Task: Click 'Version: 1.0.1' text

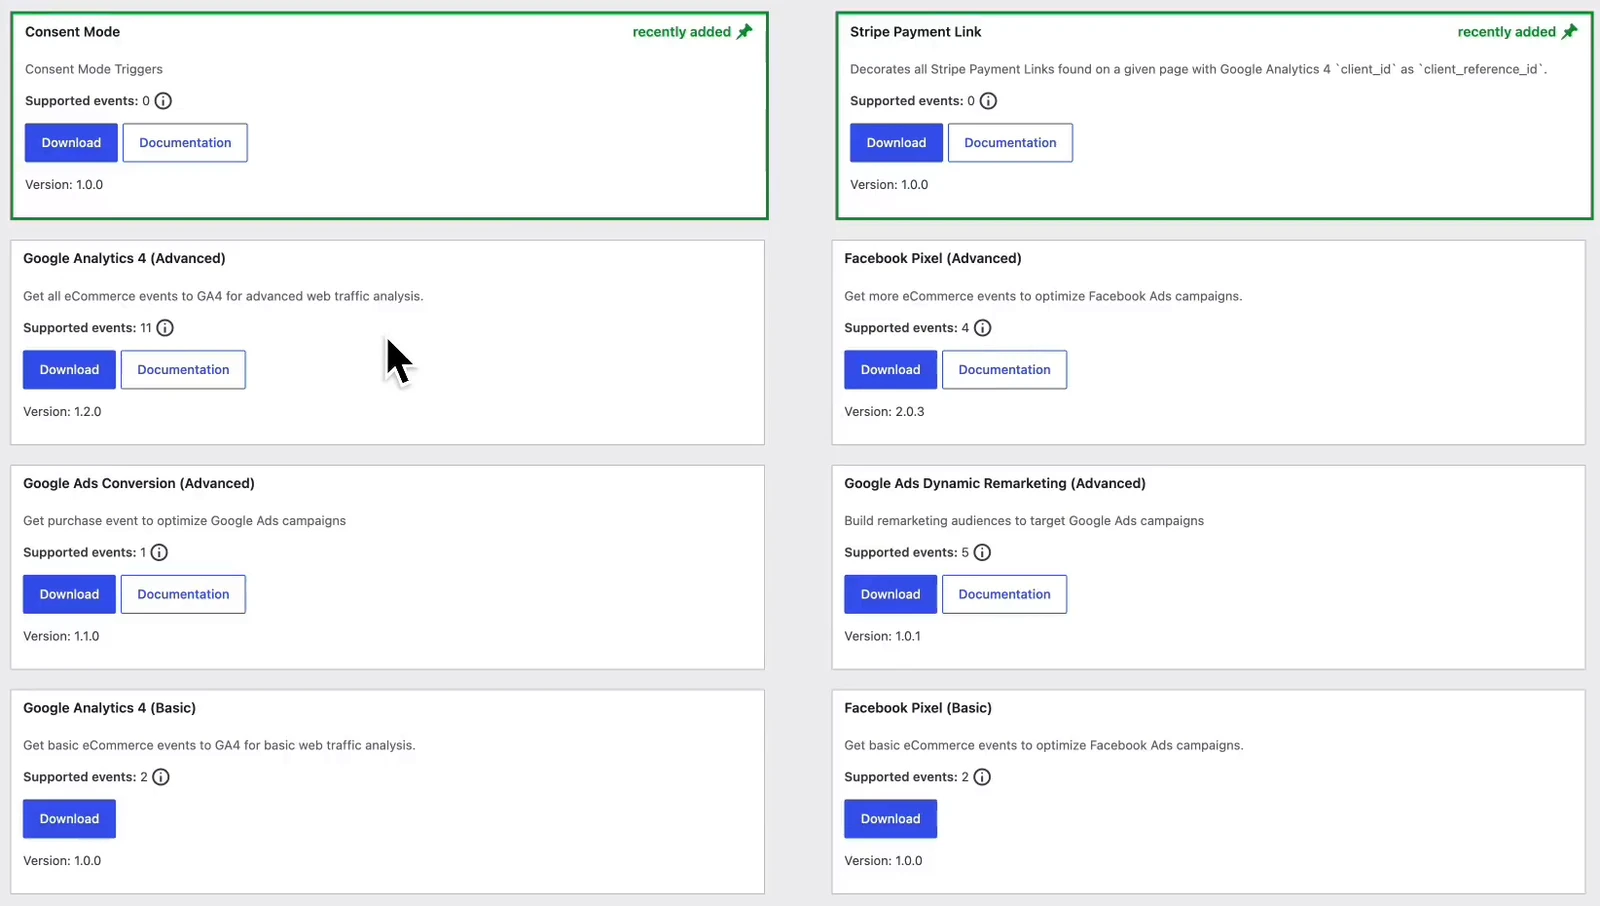Action: click(x=882, y=636)
